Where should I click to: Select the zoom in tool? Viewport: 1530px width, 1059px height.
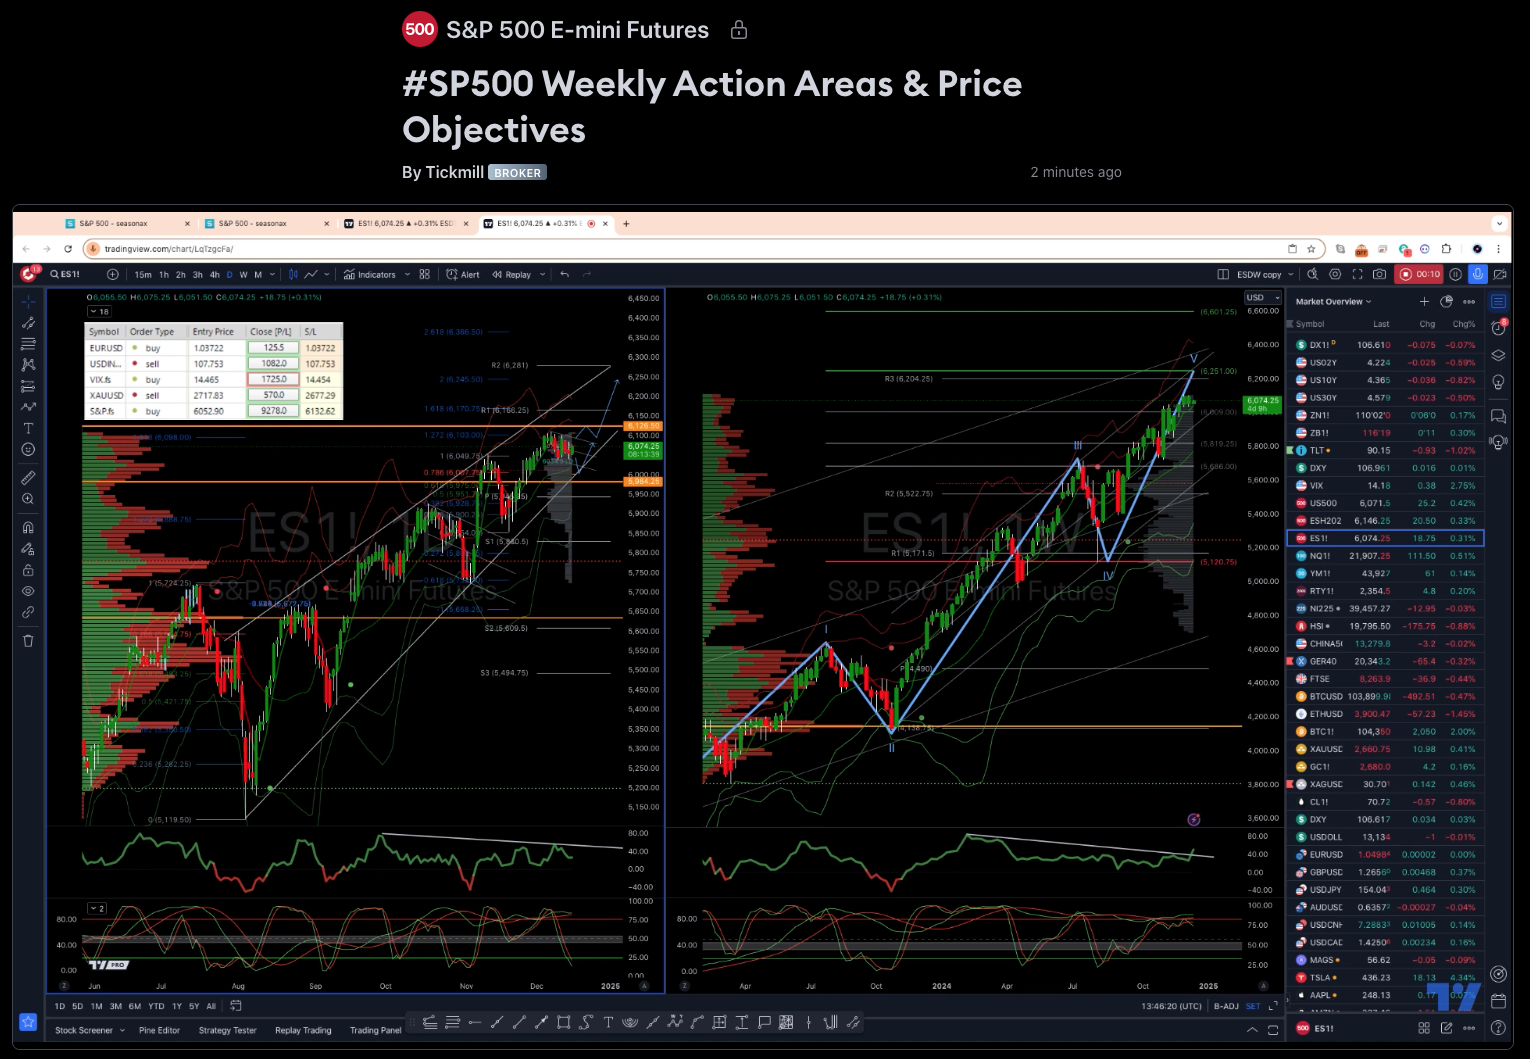click(28, 498)
